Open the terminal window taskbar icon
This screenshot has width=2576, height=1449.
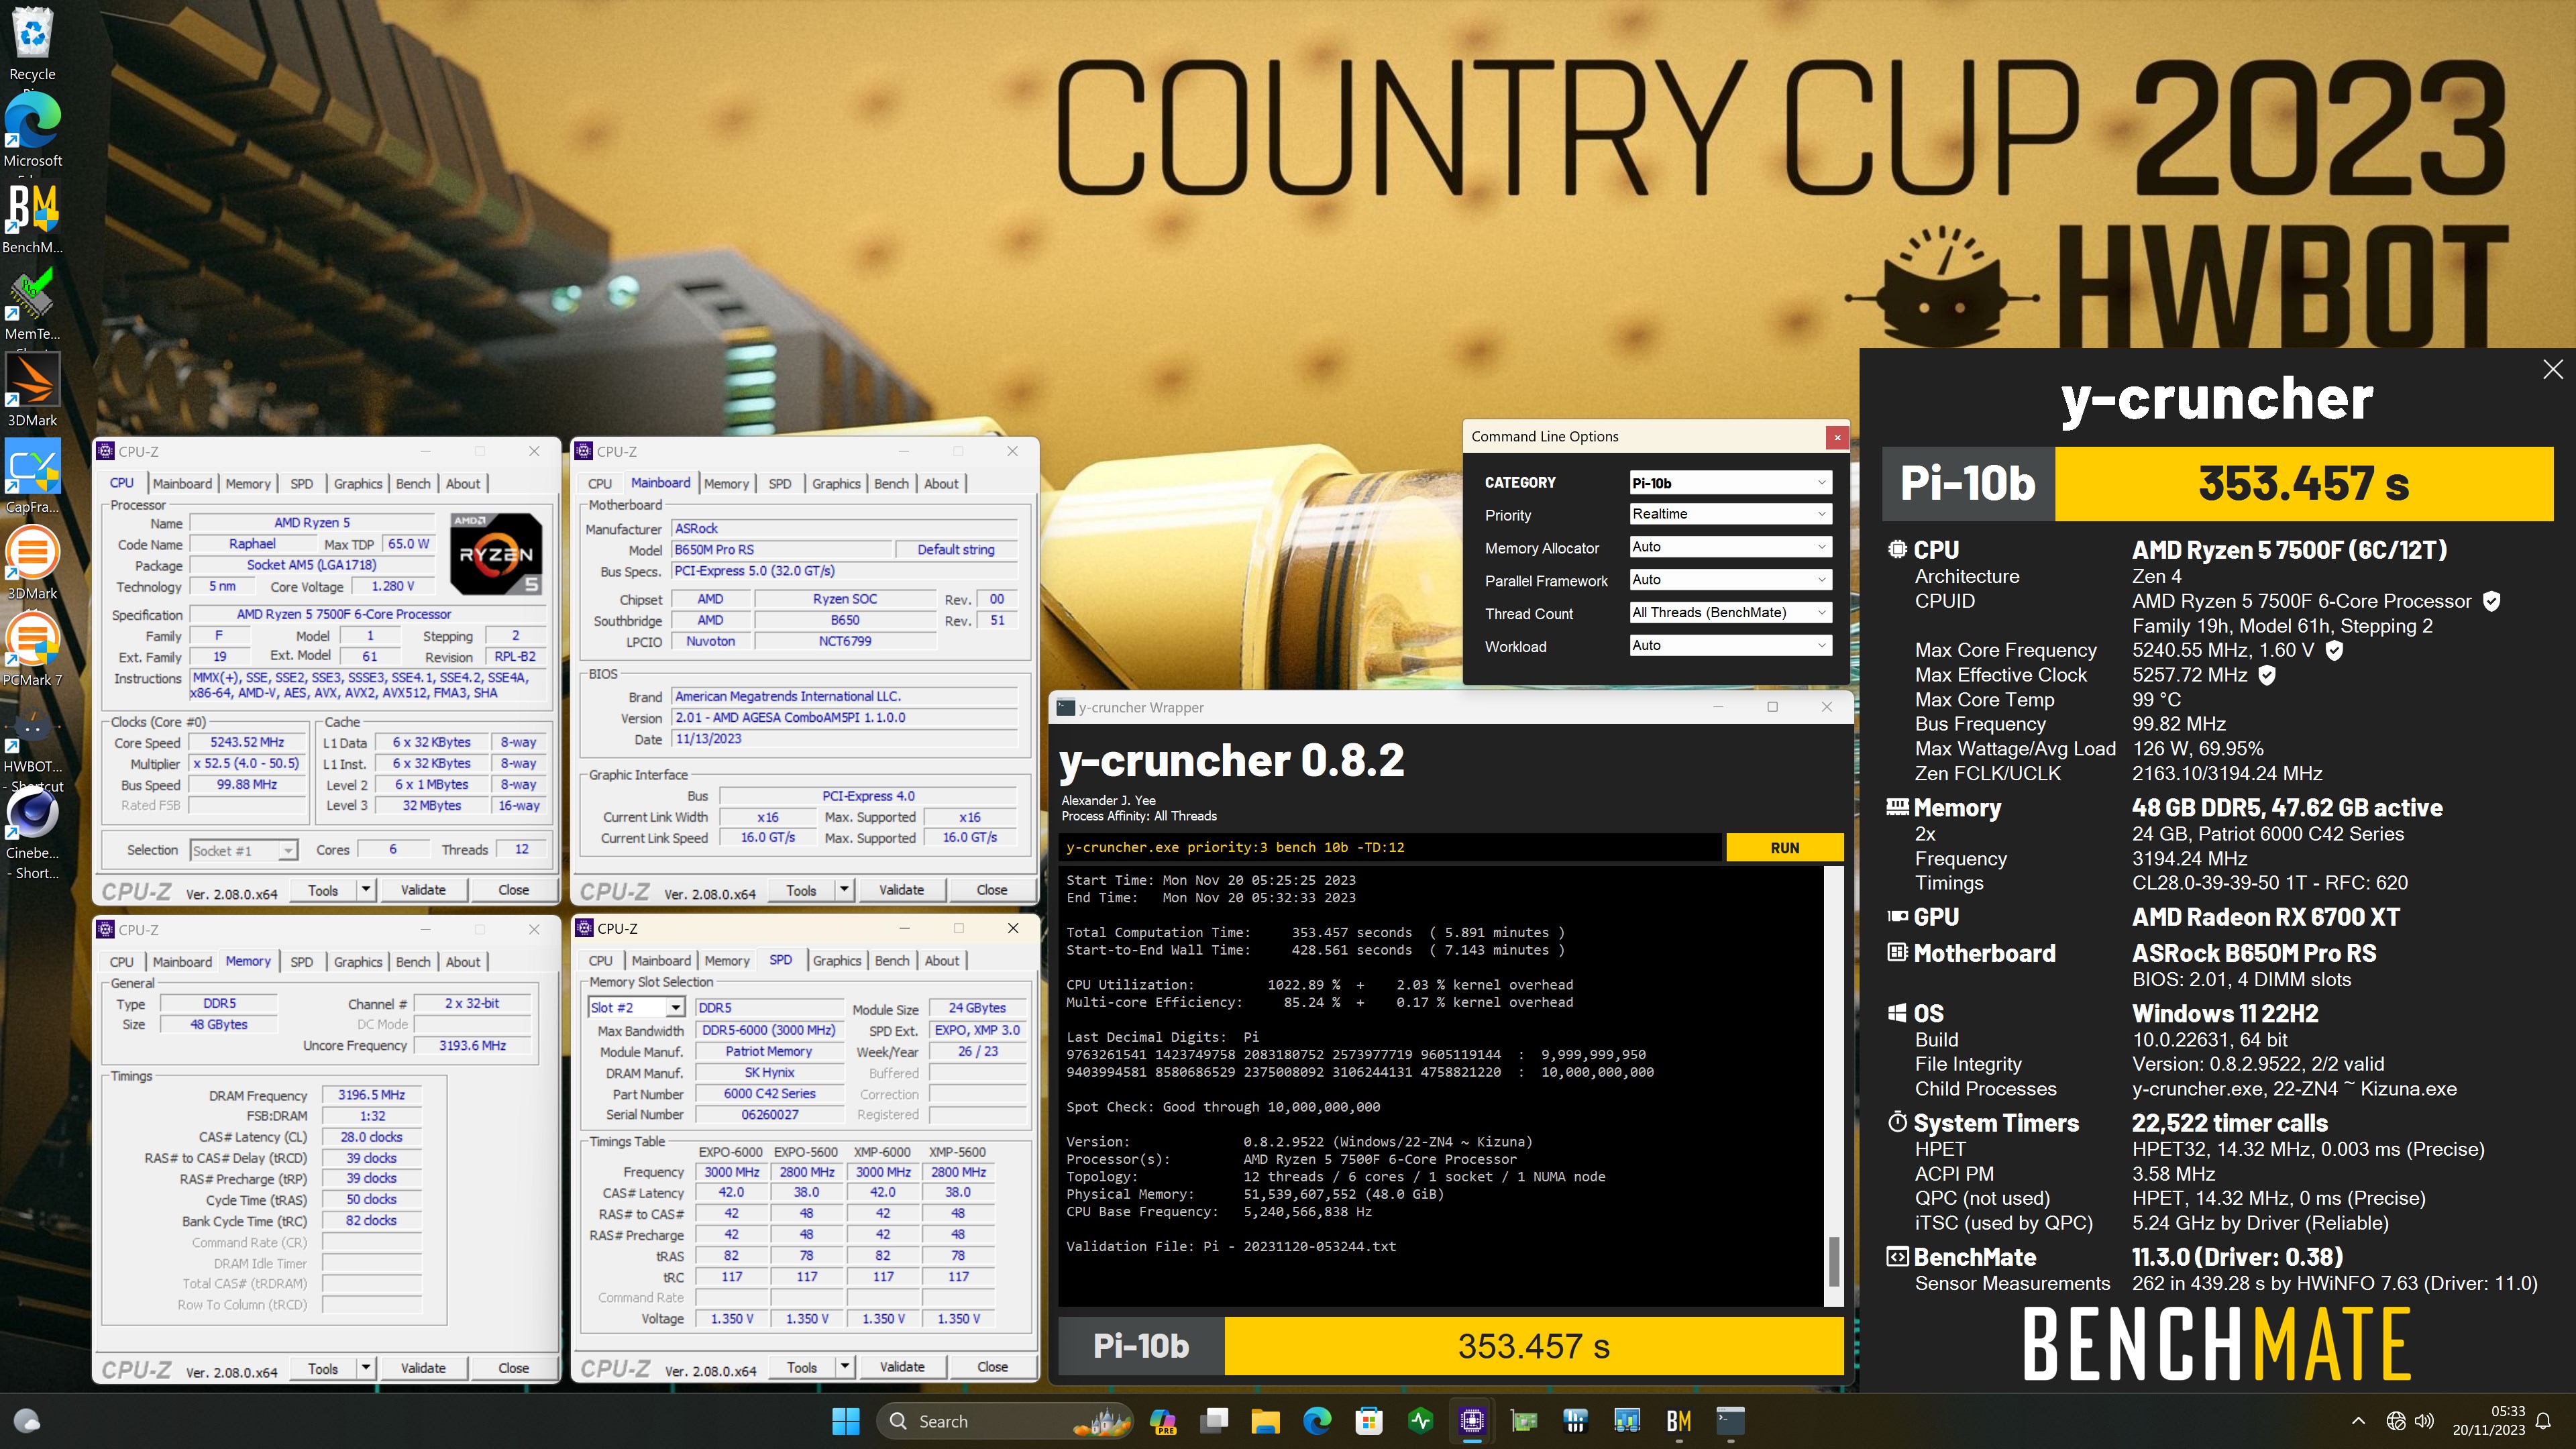click(x=1731, y=1421)
